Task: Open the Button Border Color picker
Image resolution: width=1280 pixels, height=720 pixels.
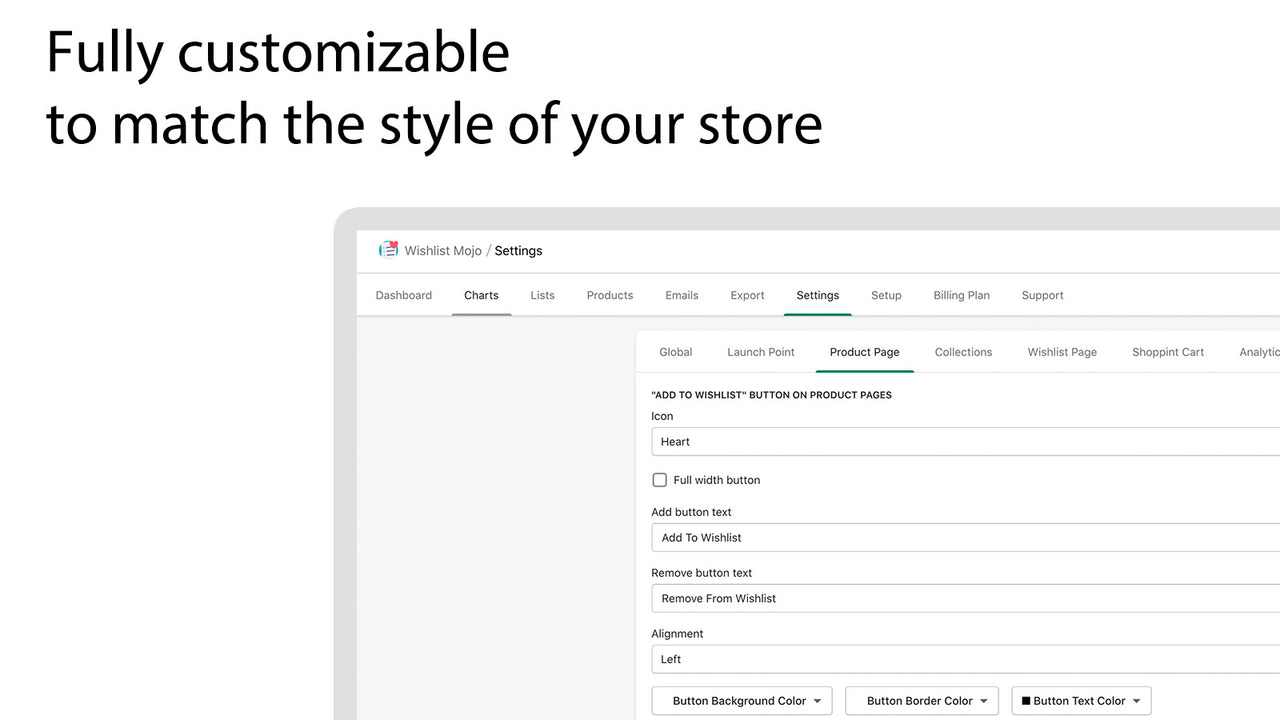Action: tap(922, 701)
